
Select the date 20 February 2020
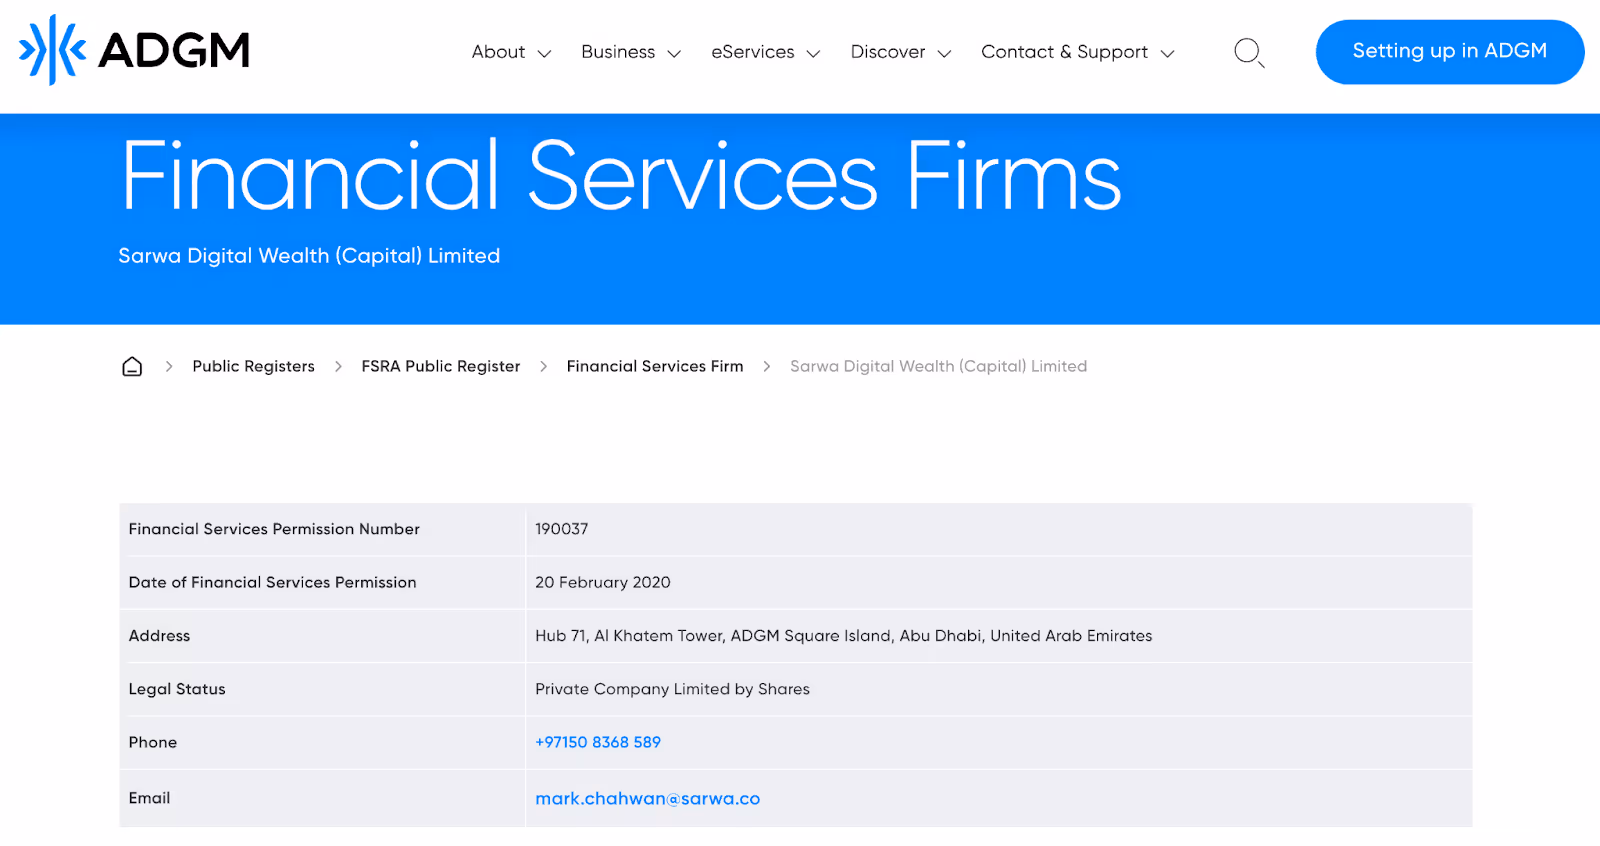tap(603, 582)
